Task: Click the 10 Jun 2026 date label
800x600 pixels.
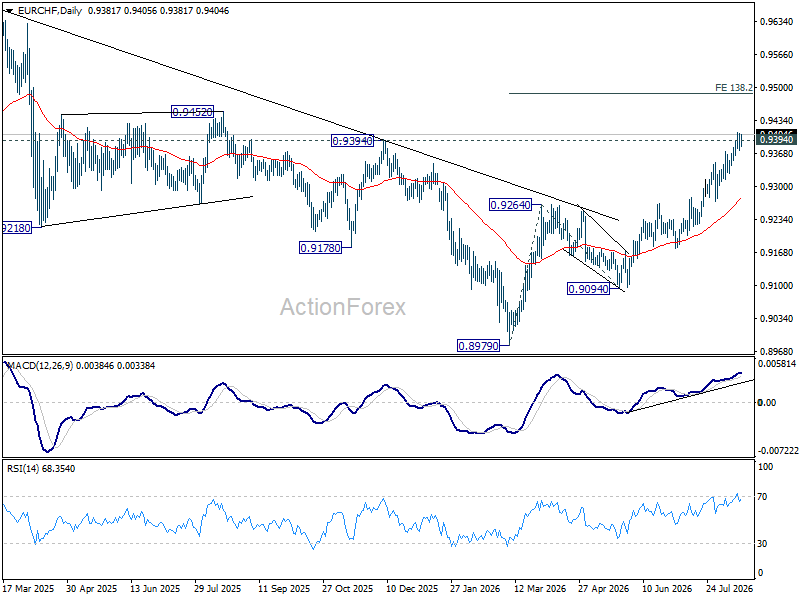Action: point(667,589)
